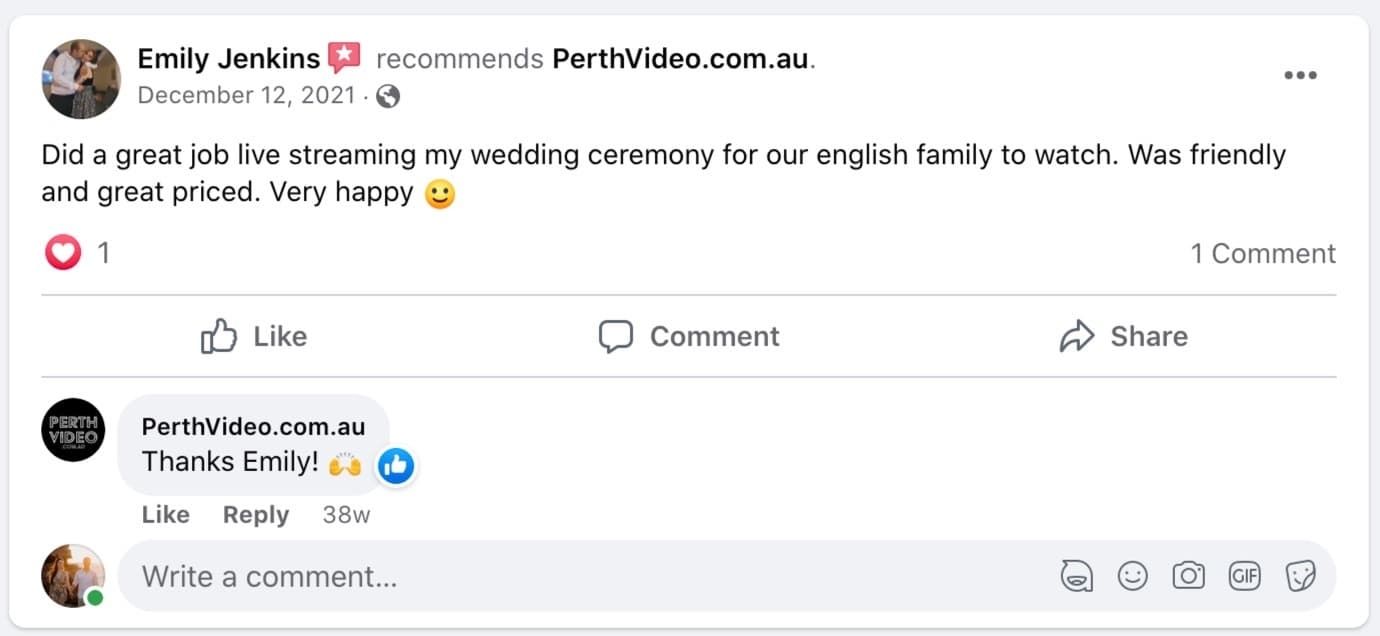Click the thumbs-up reaction on PerthVideo's comment
1380x636 pixels.
click(x=396, y=465)
